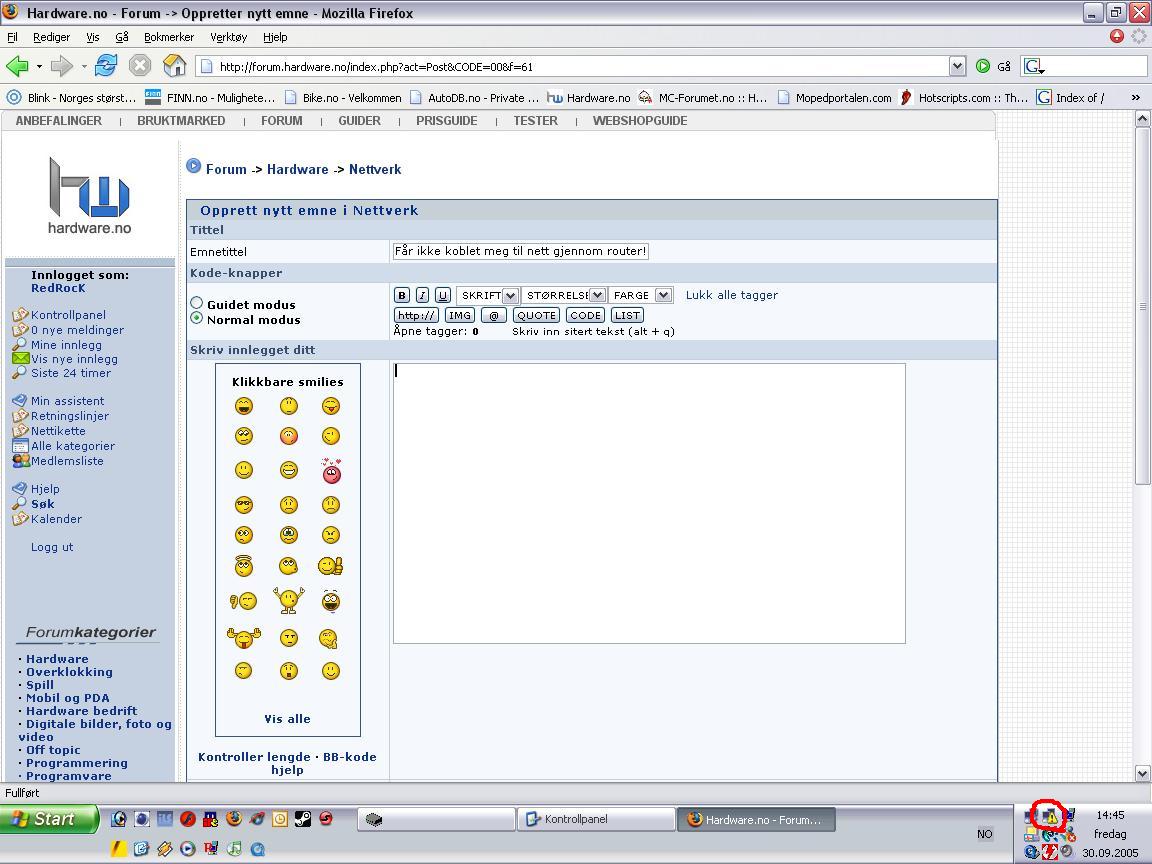This screenshot has height=864, width=1152.
Task: Open the STØRRELSE size dropdown
Action: (564, 295)
